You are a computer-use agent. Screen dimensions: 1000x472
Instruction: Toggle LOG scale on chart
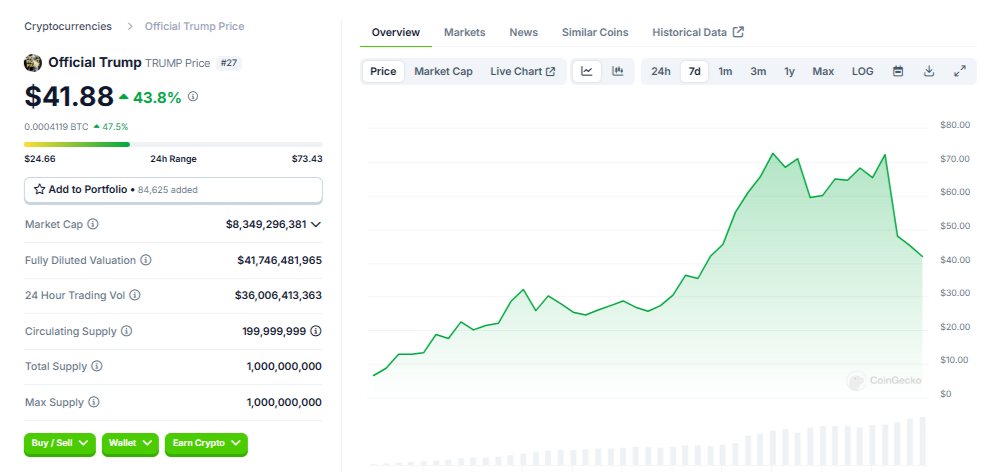coord(862,71)
